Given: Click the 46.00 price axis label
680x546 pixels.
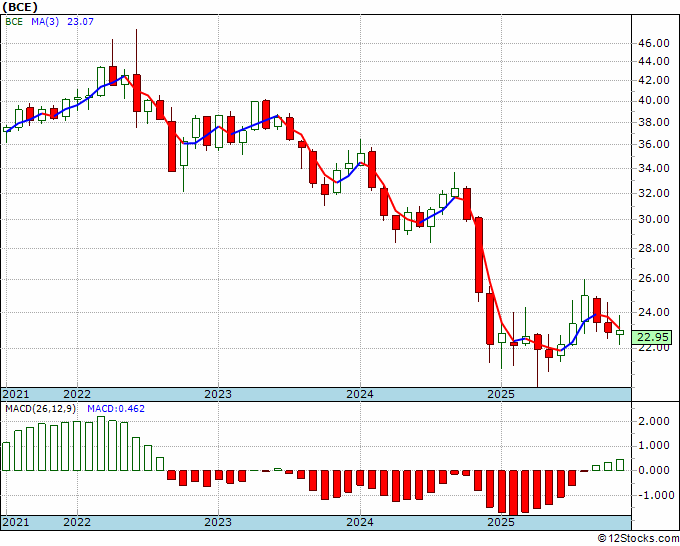Looking at the screenshot, I should point(654,43).
